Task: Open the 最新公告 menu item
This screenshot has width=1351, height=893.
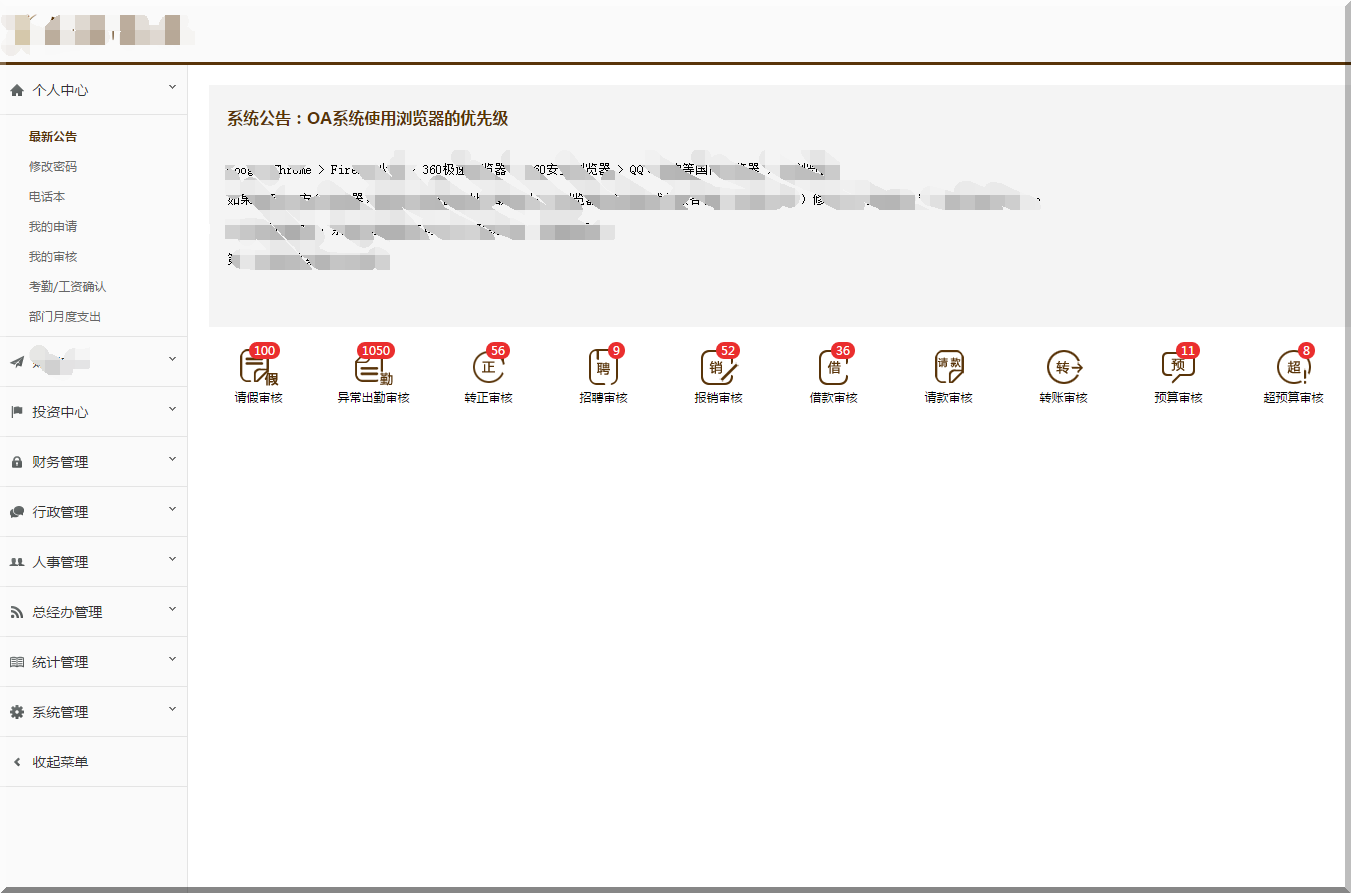Action: [x=52, y=136]
